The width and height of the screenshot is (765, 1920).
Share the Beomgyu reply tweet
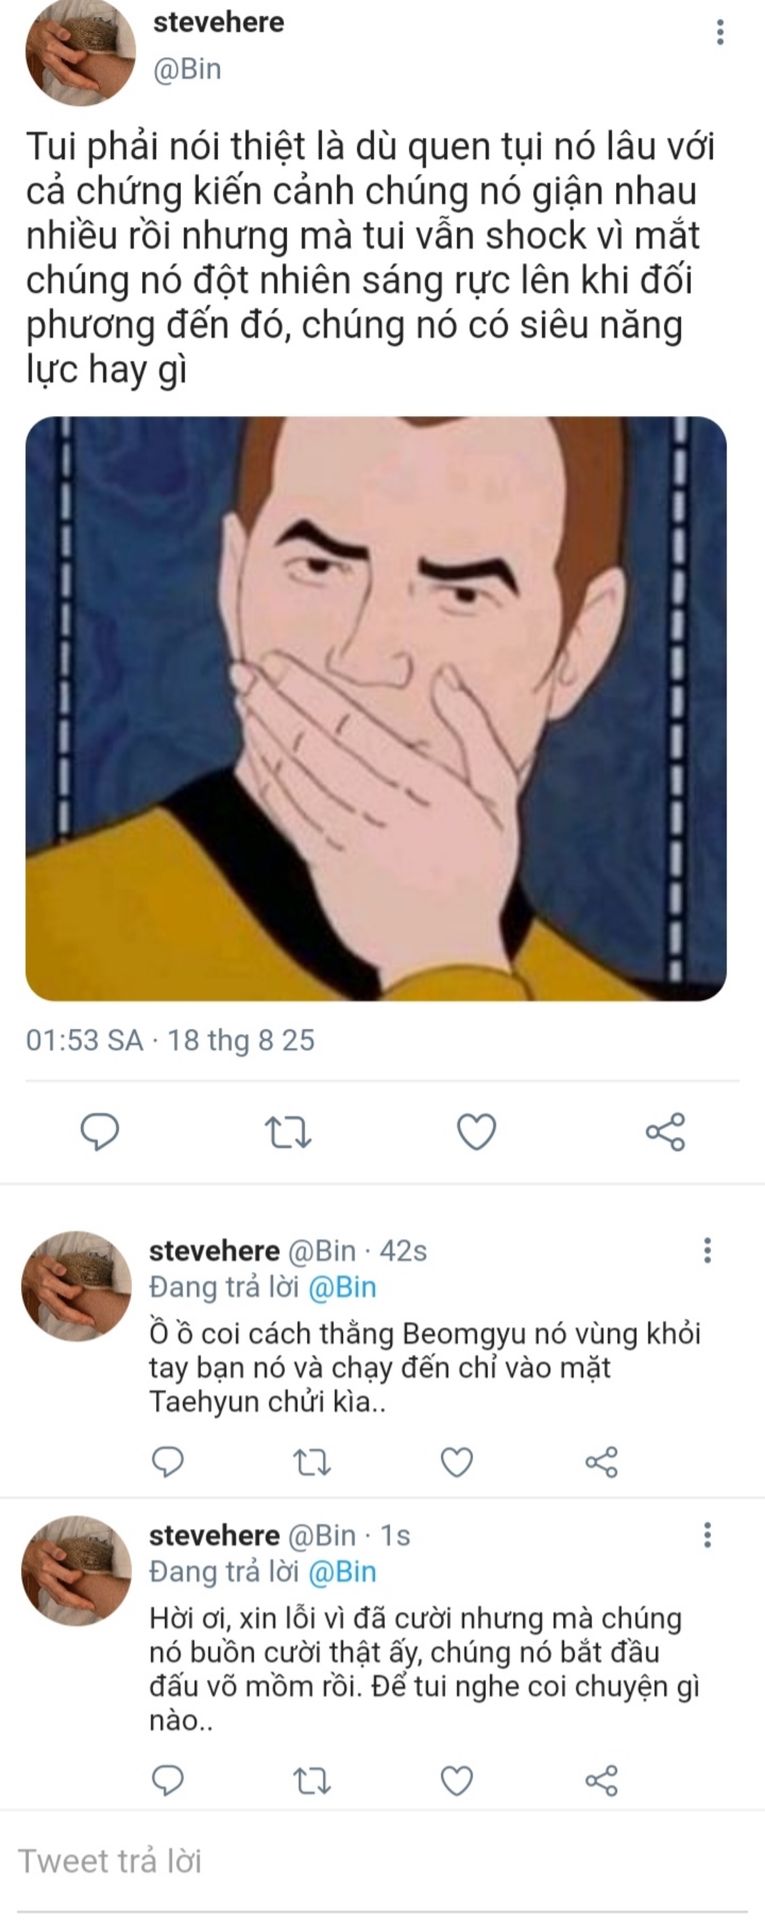click(x=601, y=1462)
